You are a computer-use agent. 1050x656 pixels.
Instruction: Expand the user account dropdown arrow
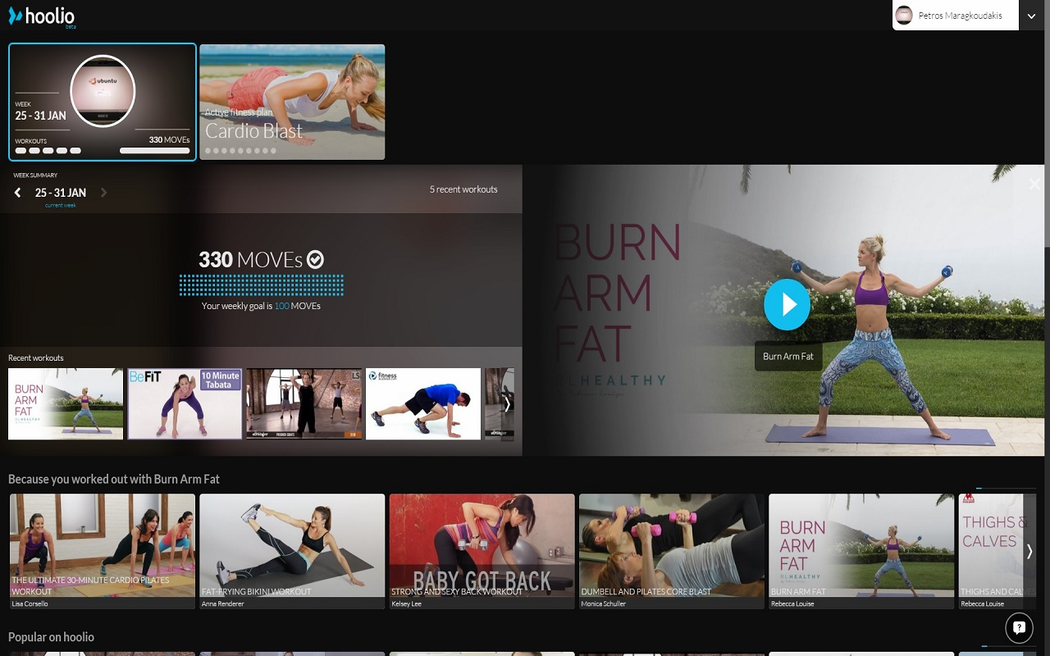coord(1032,15)
